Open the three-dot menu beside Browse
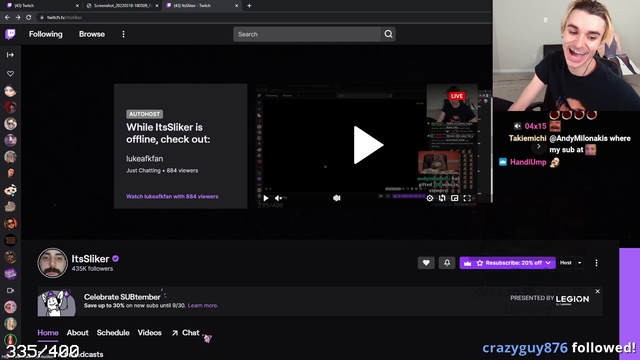Screen dimensions: 640x360 123,34
